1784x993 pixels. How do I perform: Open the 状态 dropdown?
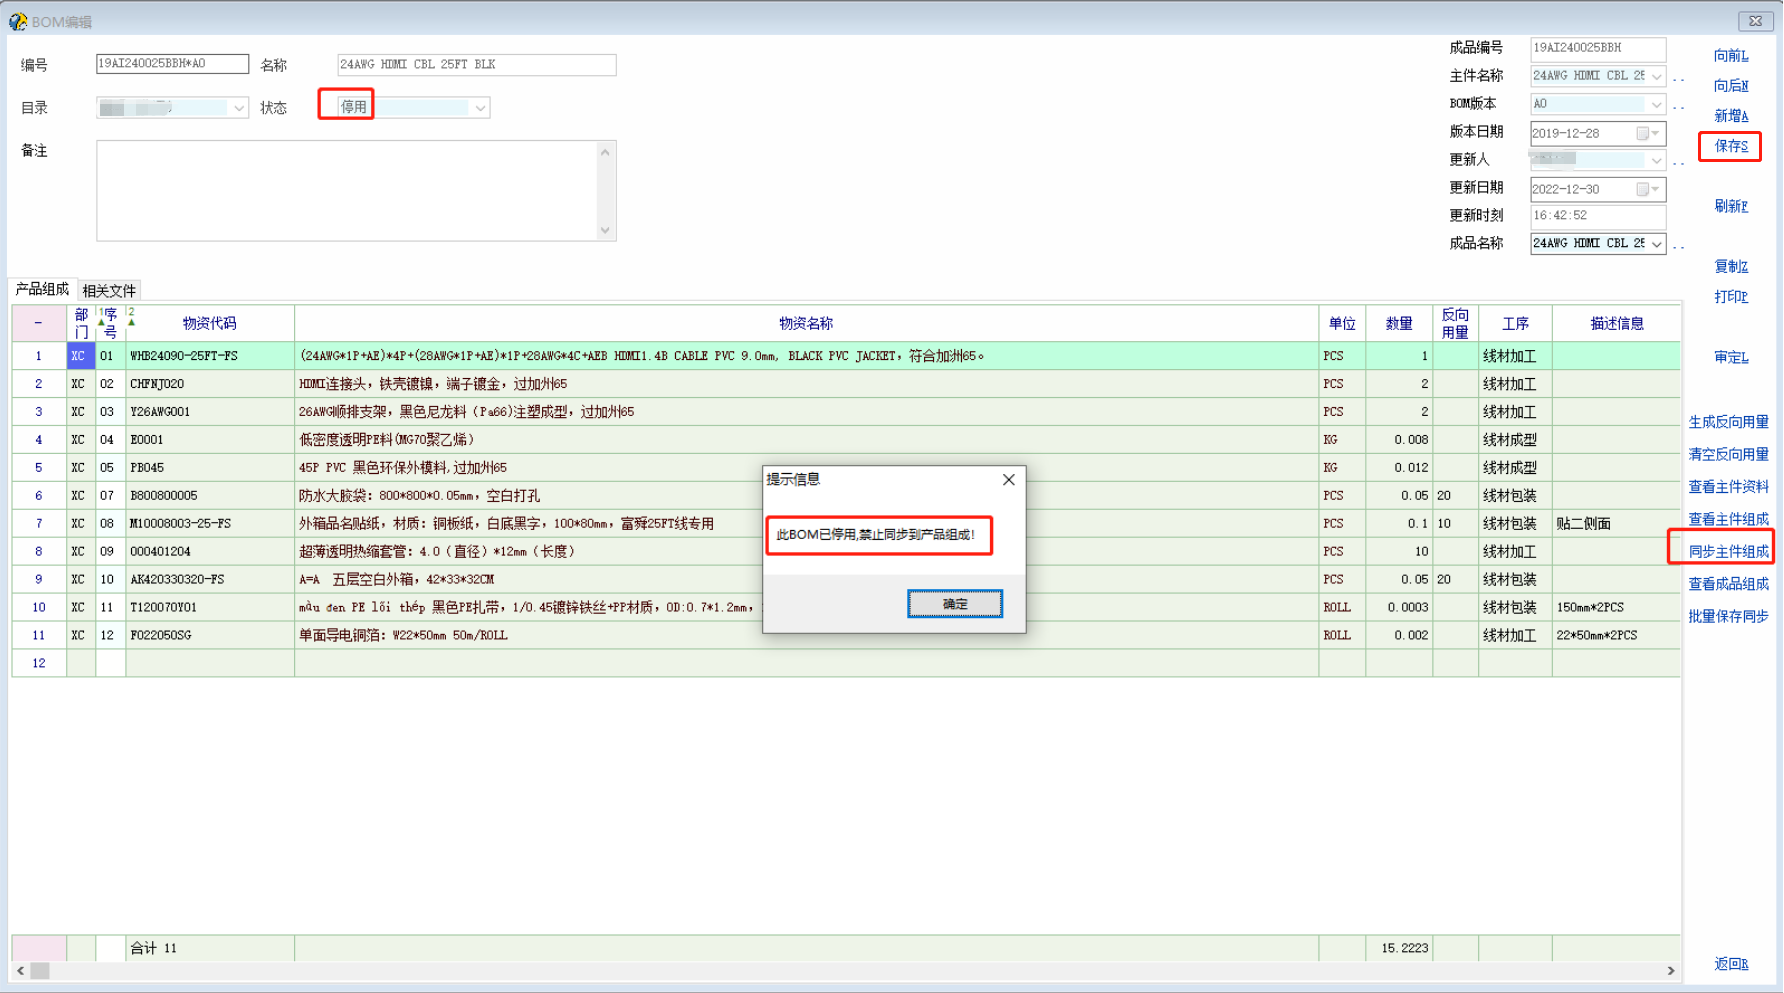[x=480, y=108]
